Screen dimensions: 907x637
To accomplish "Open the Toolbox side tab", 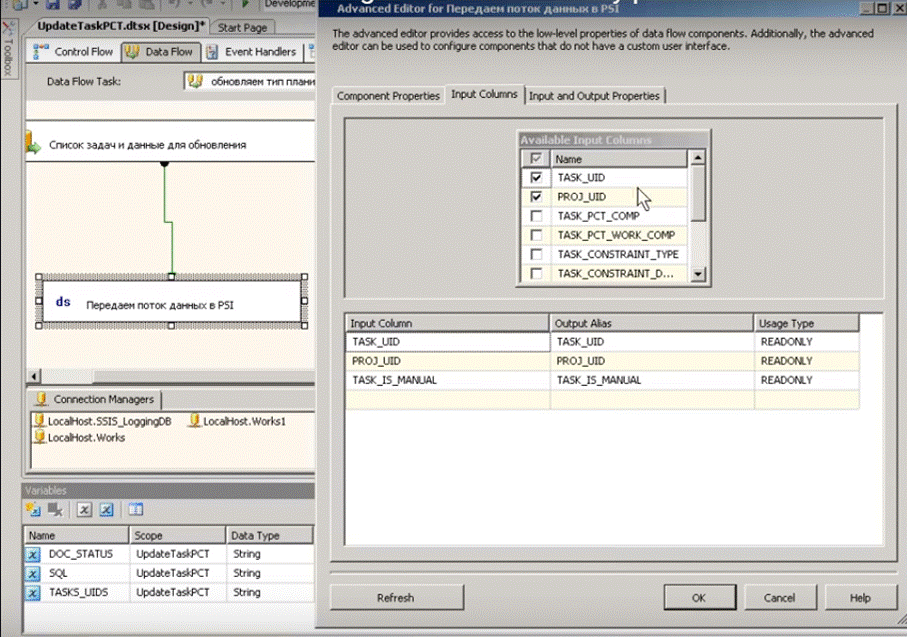I will coord(8,49).
